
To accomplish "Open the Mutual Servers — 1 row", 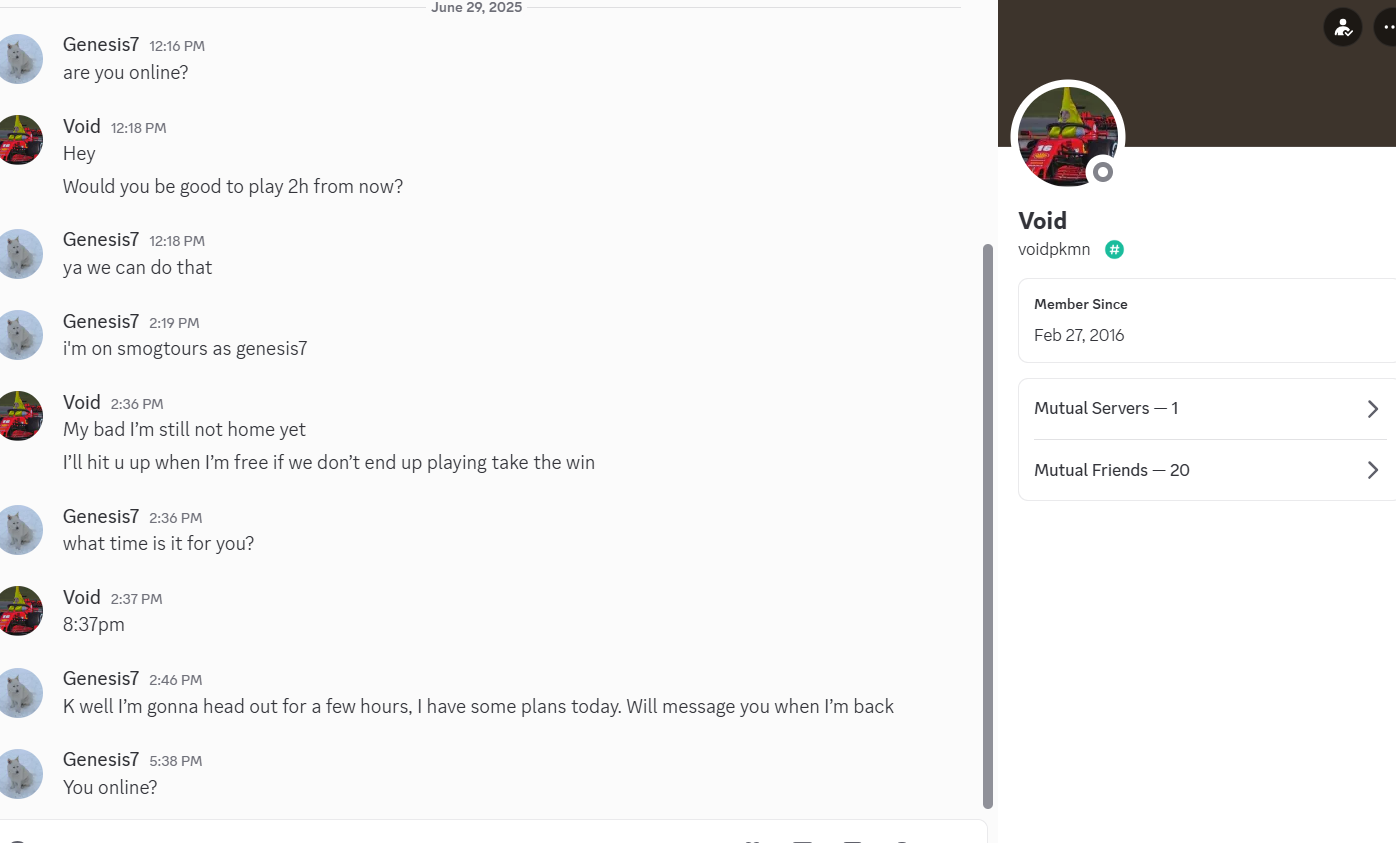I will click(1208, 409).
